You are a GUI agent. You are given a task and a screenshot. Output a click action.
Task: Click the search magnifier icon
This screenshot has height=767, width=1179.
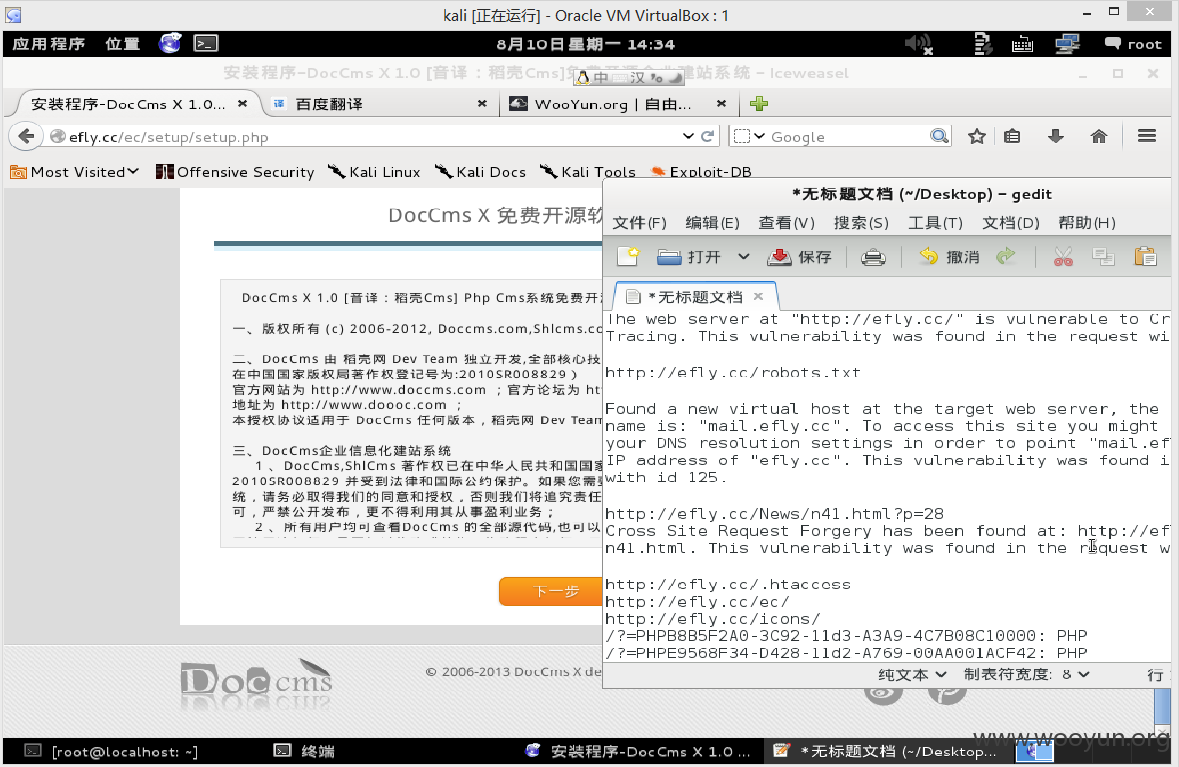click(x=939, y=136)
